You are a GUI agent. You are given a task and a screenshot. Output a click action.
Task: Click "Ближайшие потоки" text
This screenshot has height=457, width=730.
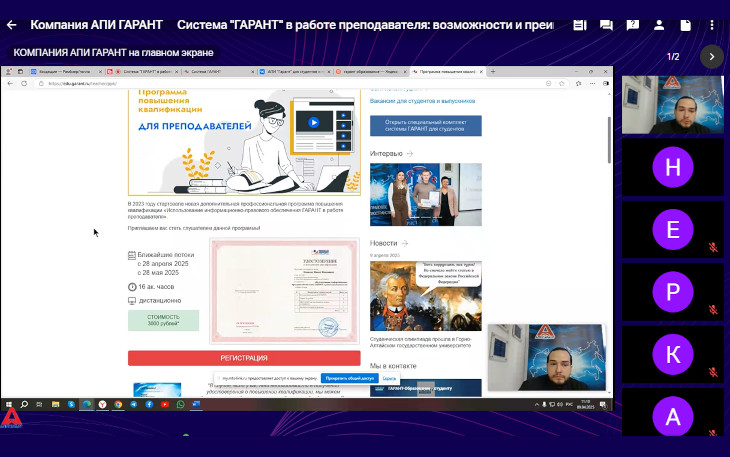166,255
